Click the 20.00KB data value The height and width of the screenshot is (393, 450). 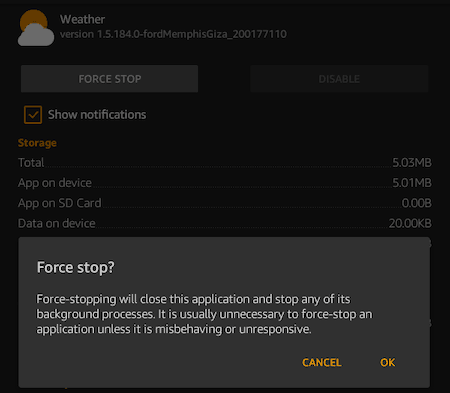coord(410,223)
